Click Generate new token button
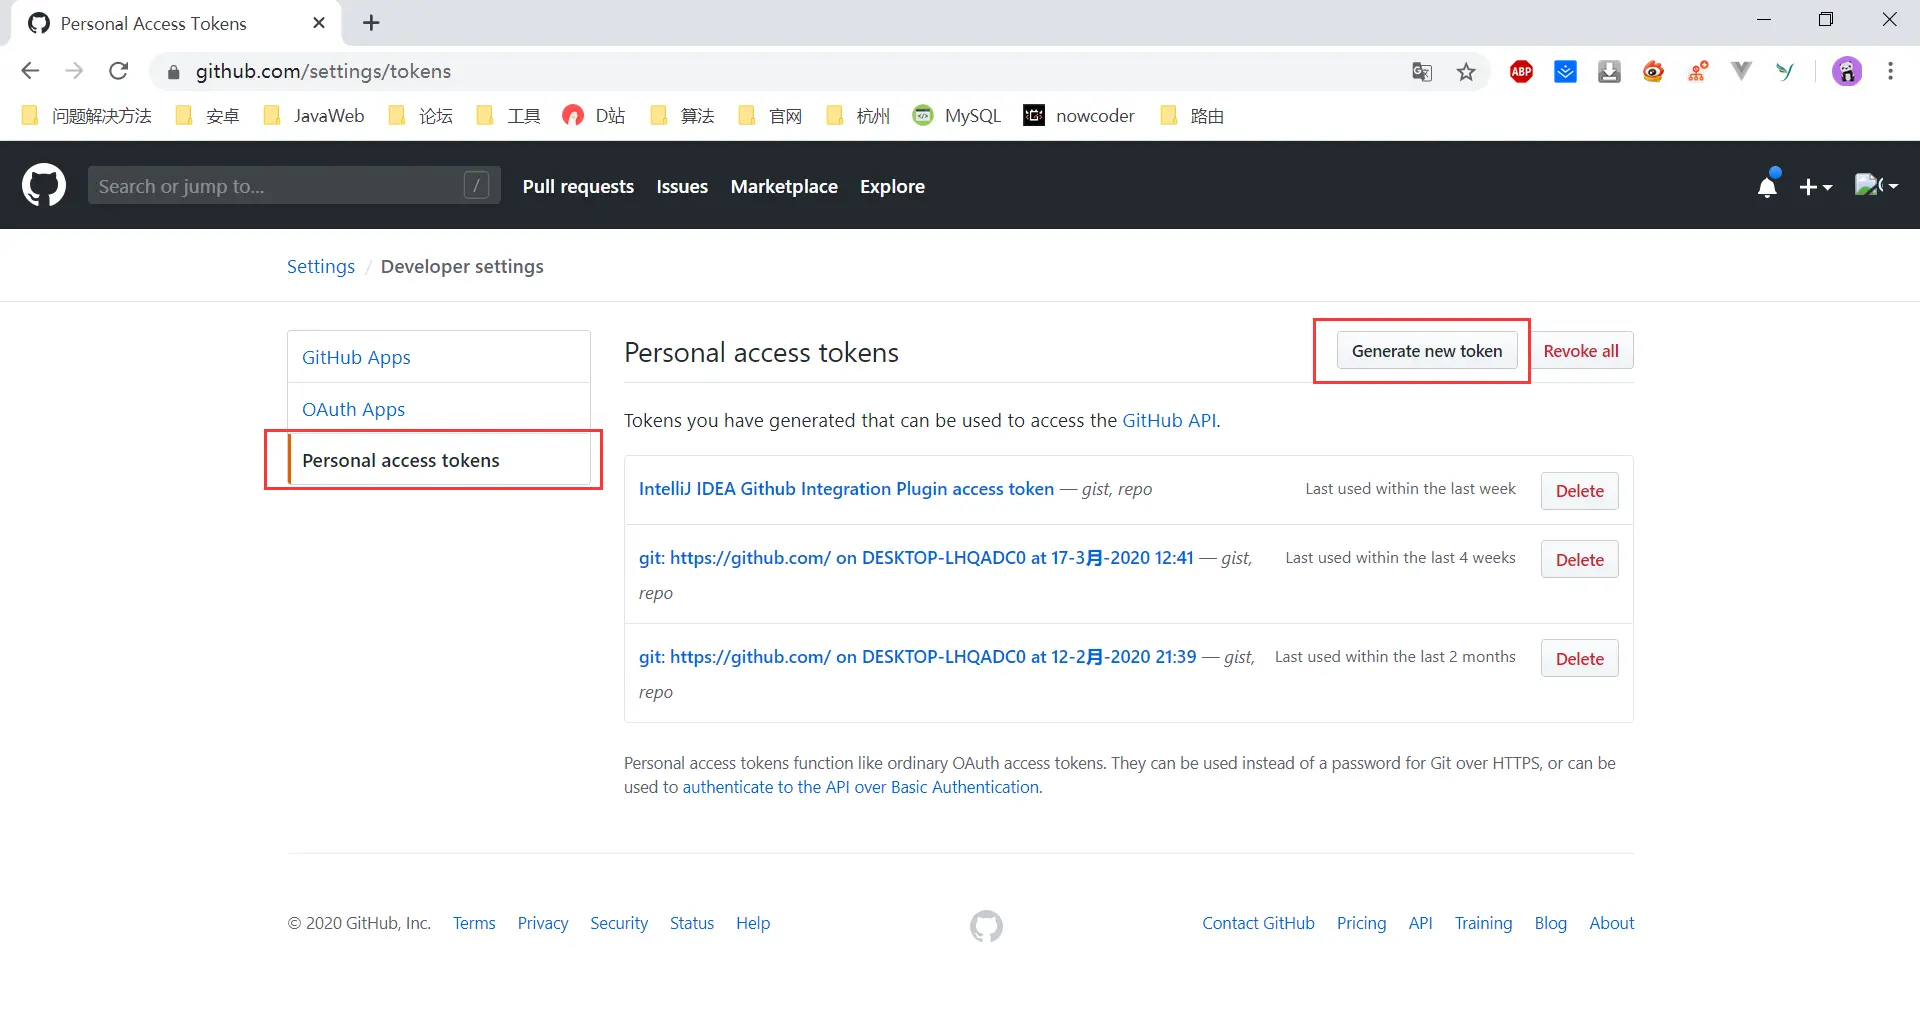The image size is (1920, 1030). [1426, 351]
